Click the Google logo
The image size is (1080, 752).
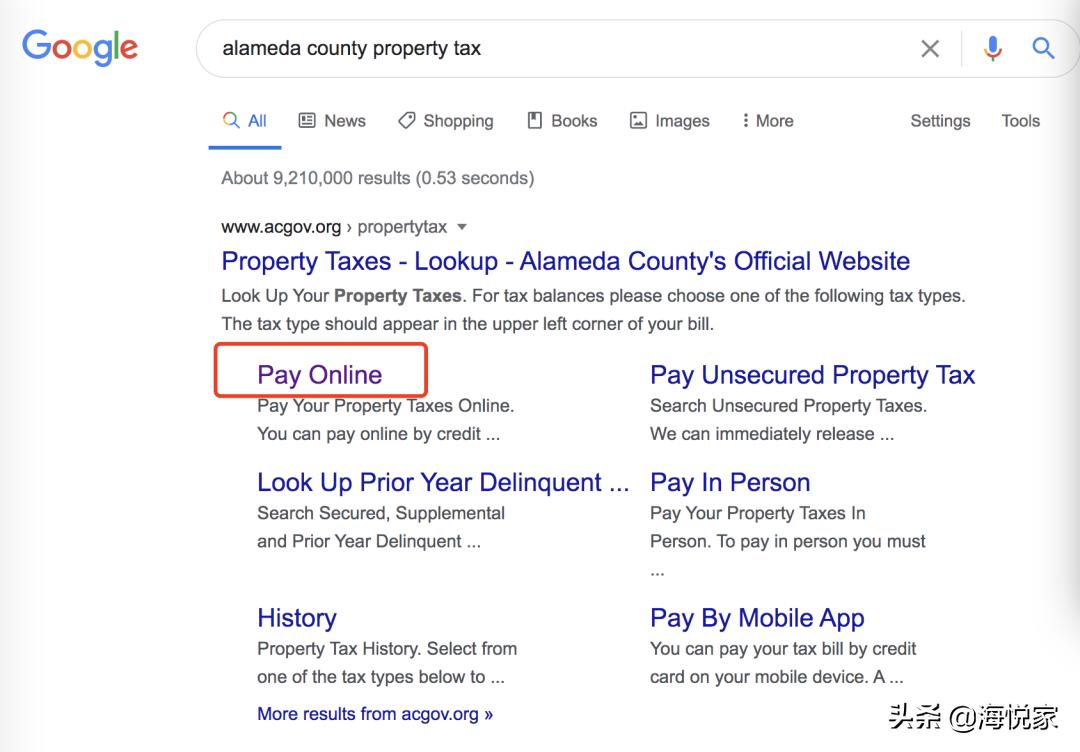point(80,48)
